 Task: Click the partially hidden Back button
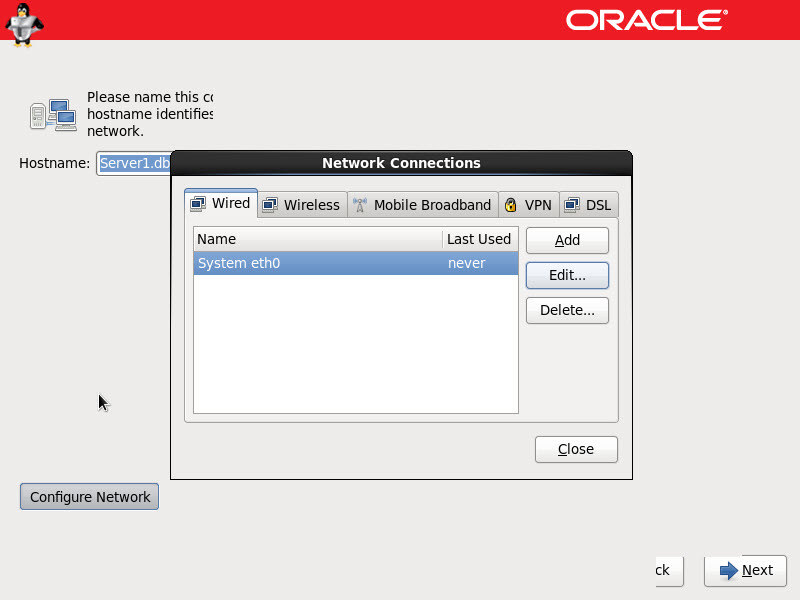click(x=669, y=570)
